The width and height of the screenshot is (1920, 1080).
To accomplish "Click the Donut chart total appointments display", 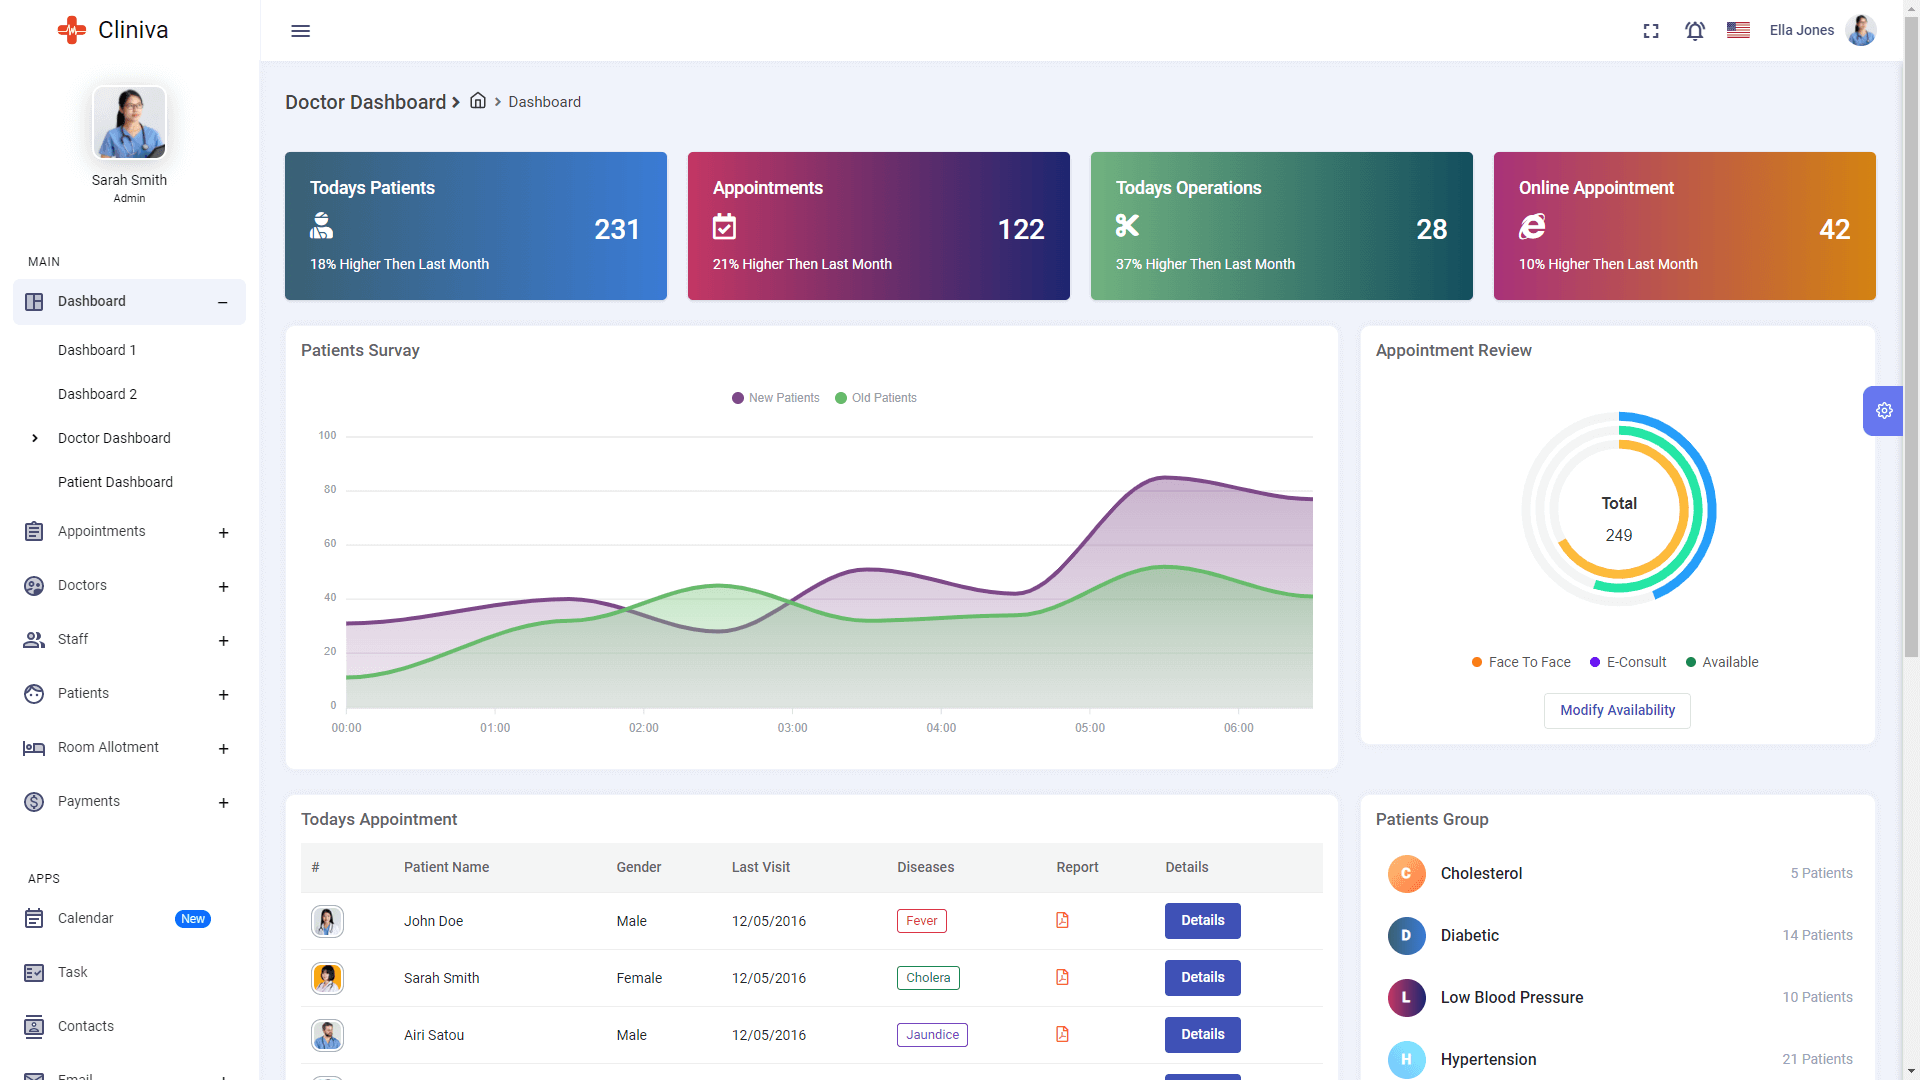I will tap(1617, 518).
